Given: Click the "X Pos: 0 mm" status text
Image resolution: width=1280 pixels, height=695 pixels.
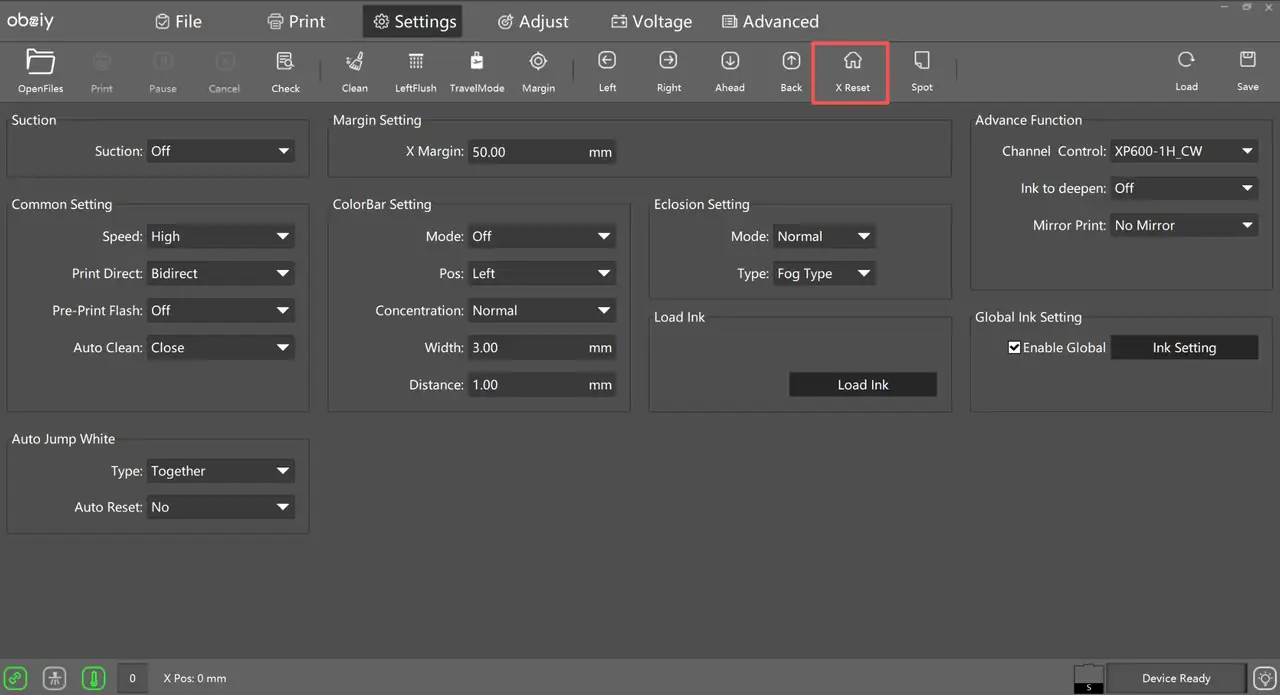Looking at the screenshot, I should click(195, 678).
